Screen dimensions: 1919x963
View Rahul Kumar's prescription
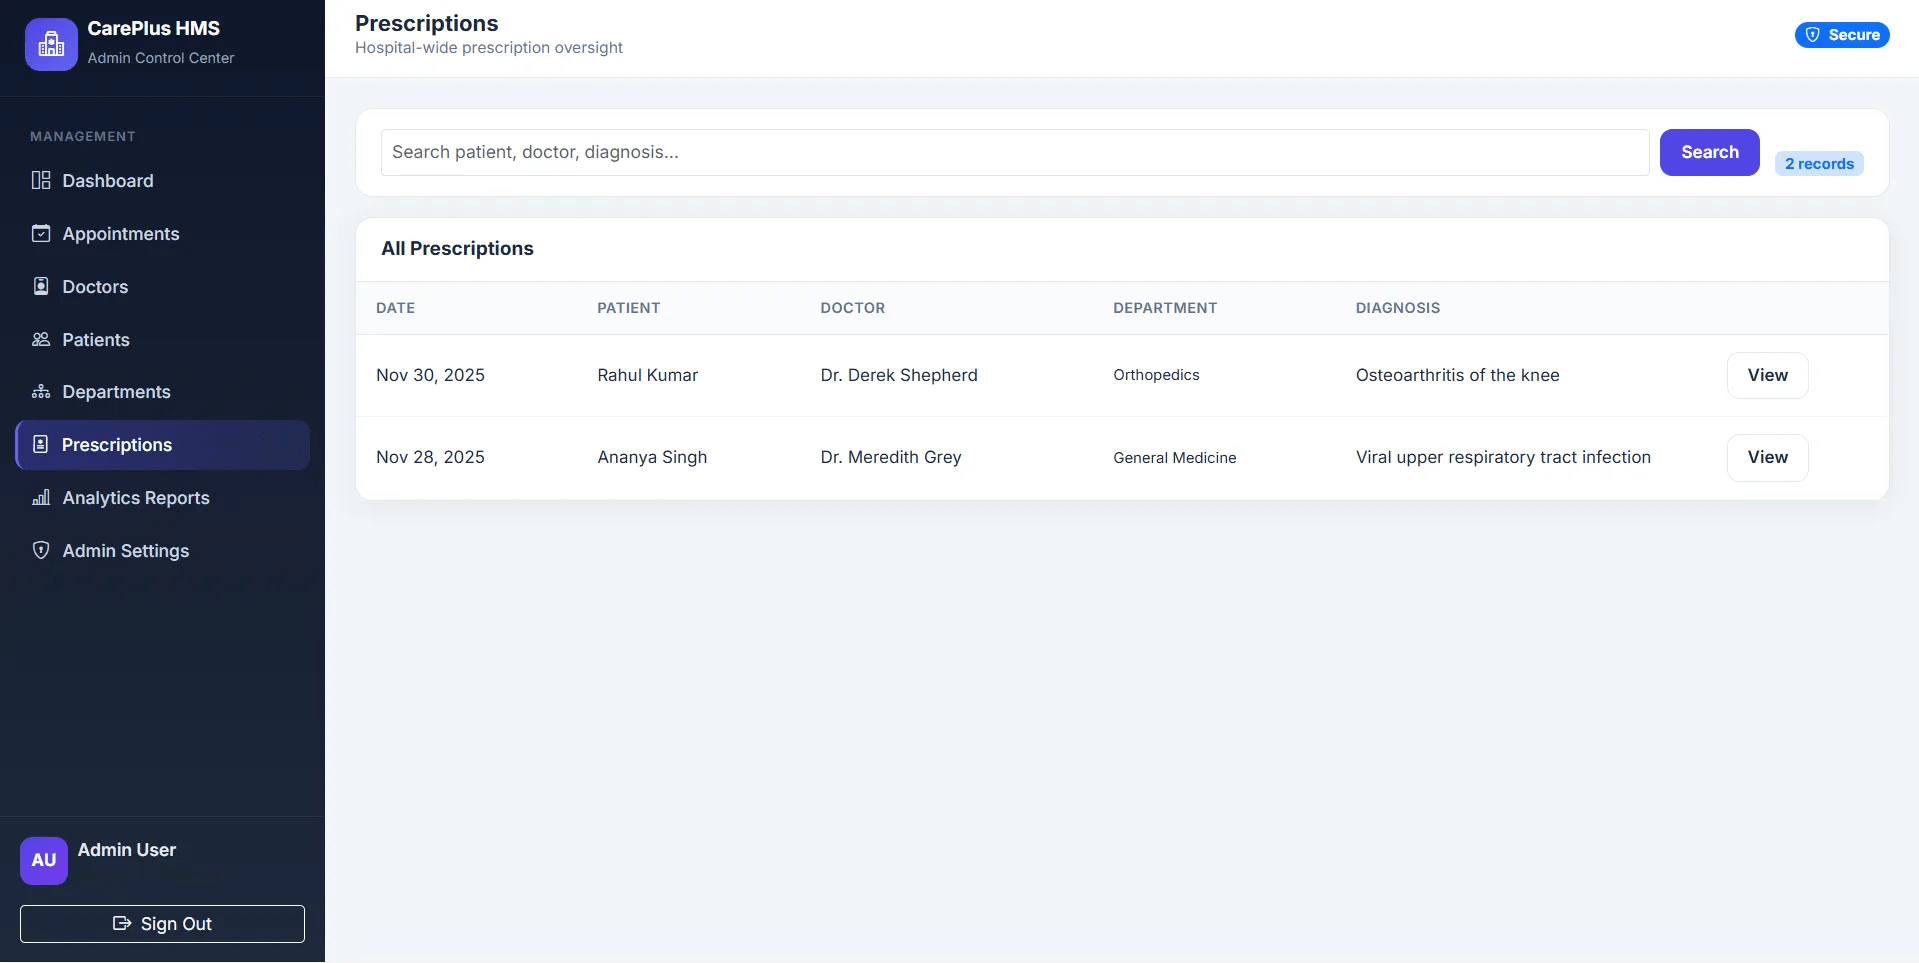(x=1767, y=375)
